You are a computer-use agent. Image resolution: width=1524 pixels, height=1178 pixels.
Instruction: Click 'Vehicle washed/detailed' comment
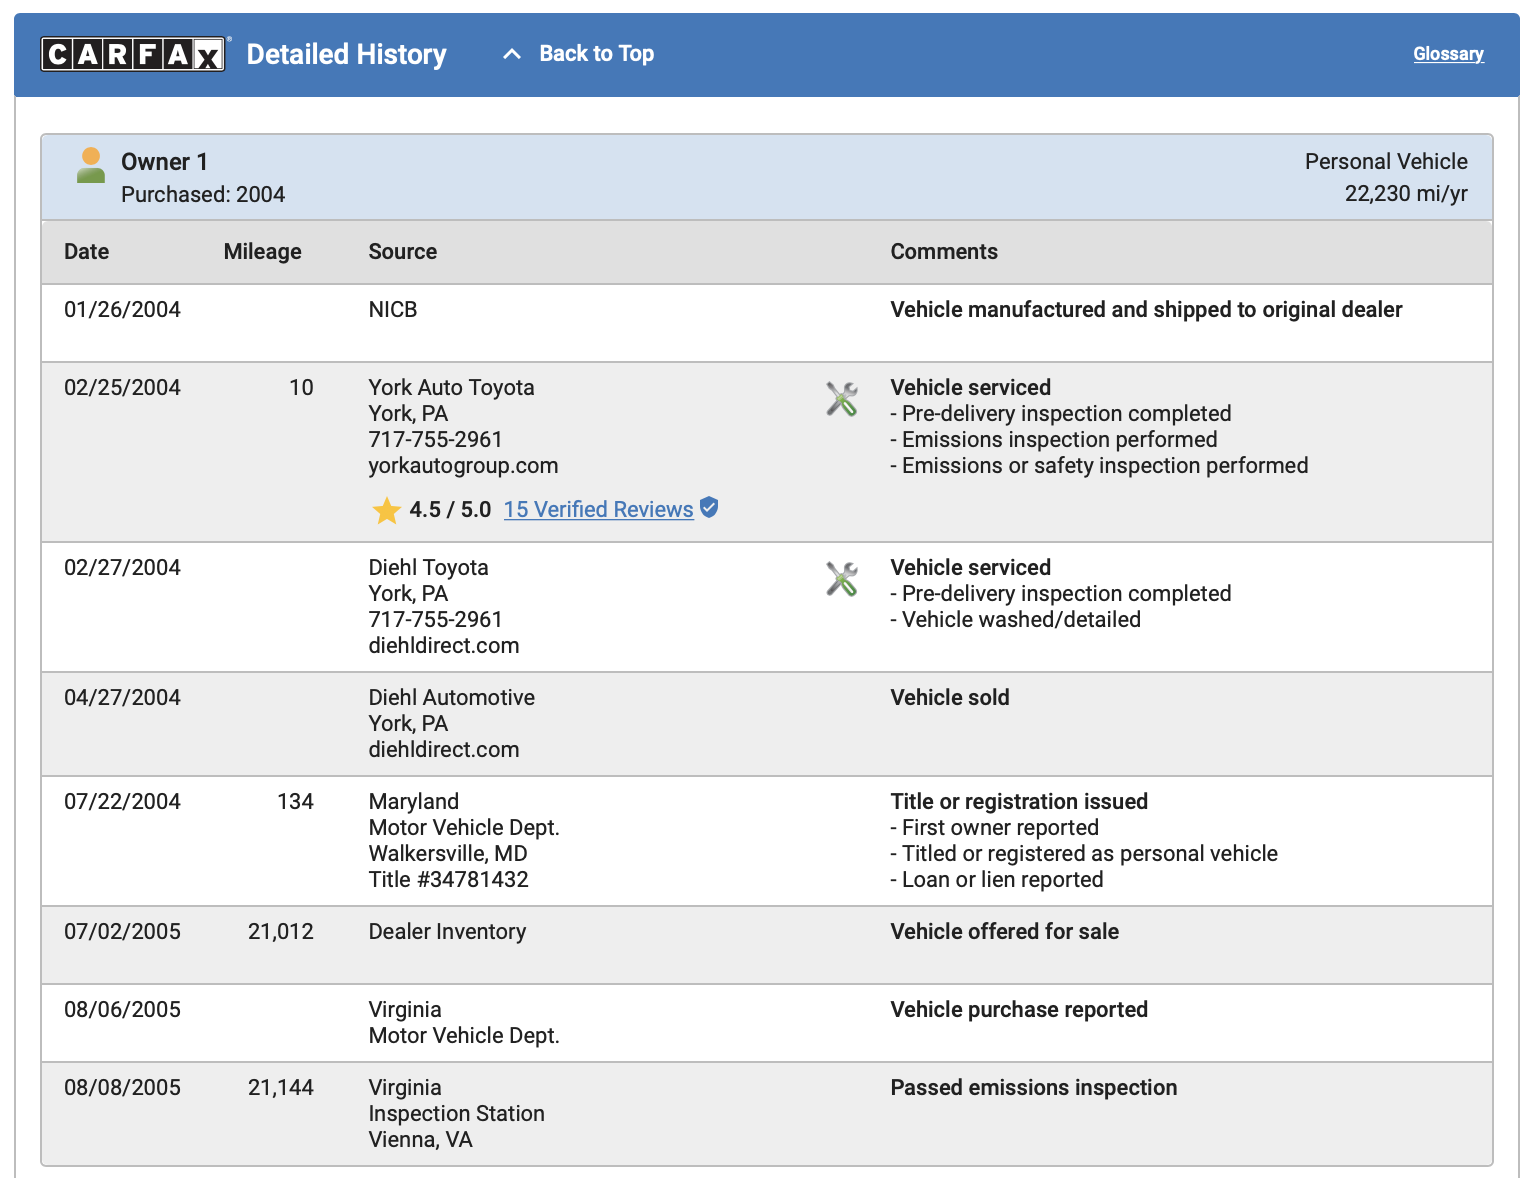[x=1015, y=620]
